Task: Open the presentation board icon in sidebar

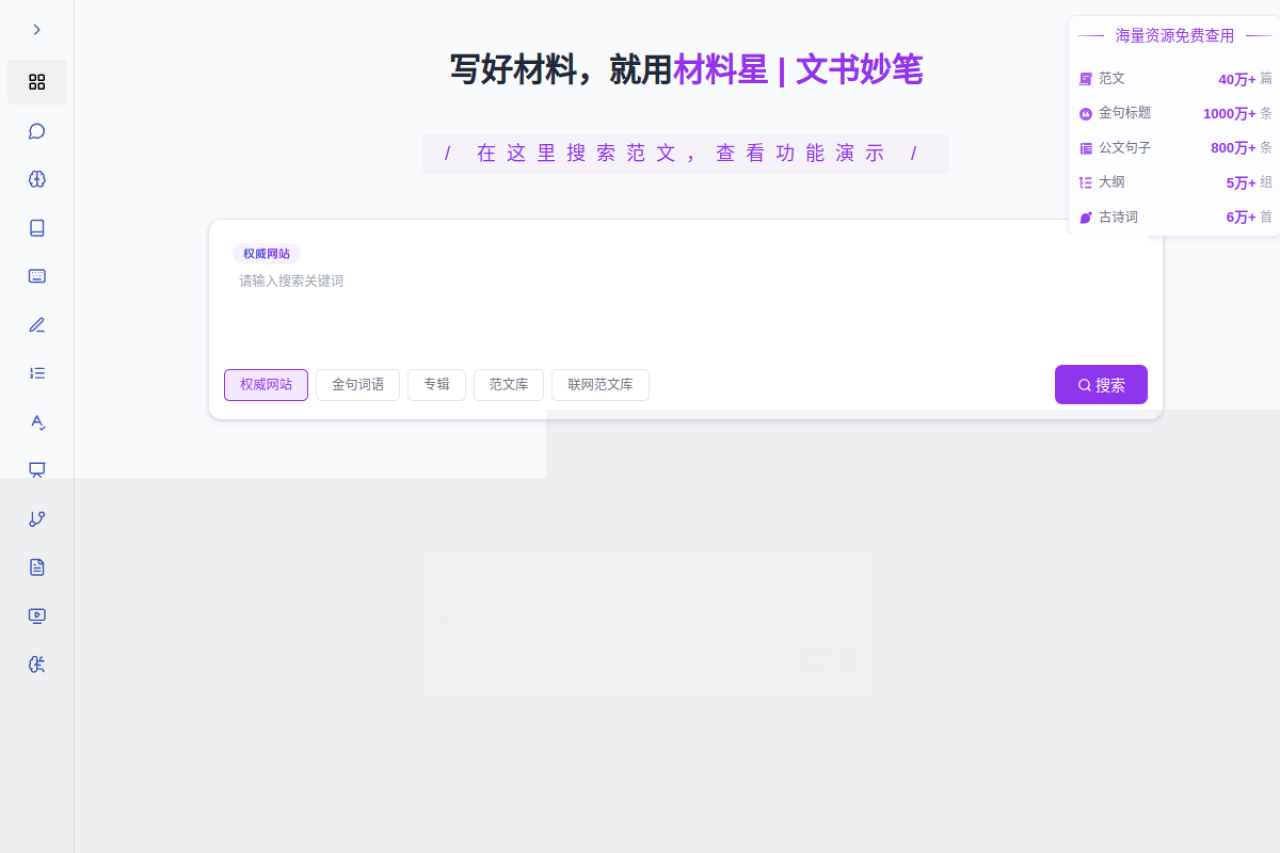Action: click(37, 470)
